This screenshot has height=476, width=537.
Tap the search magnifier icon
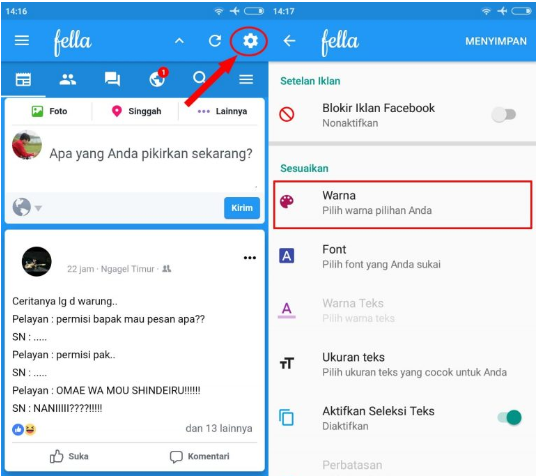click(x=199, y=78)
